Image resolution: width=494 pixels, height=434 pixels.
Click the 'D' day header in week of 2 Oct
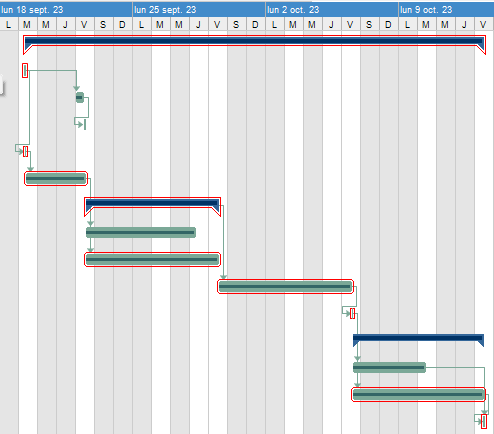[x=388, y=24]
